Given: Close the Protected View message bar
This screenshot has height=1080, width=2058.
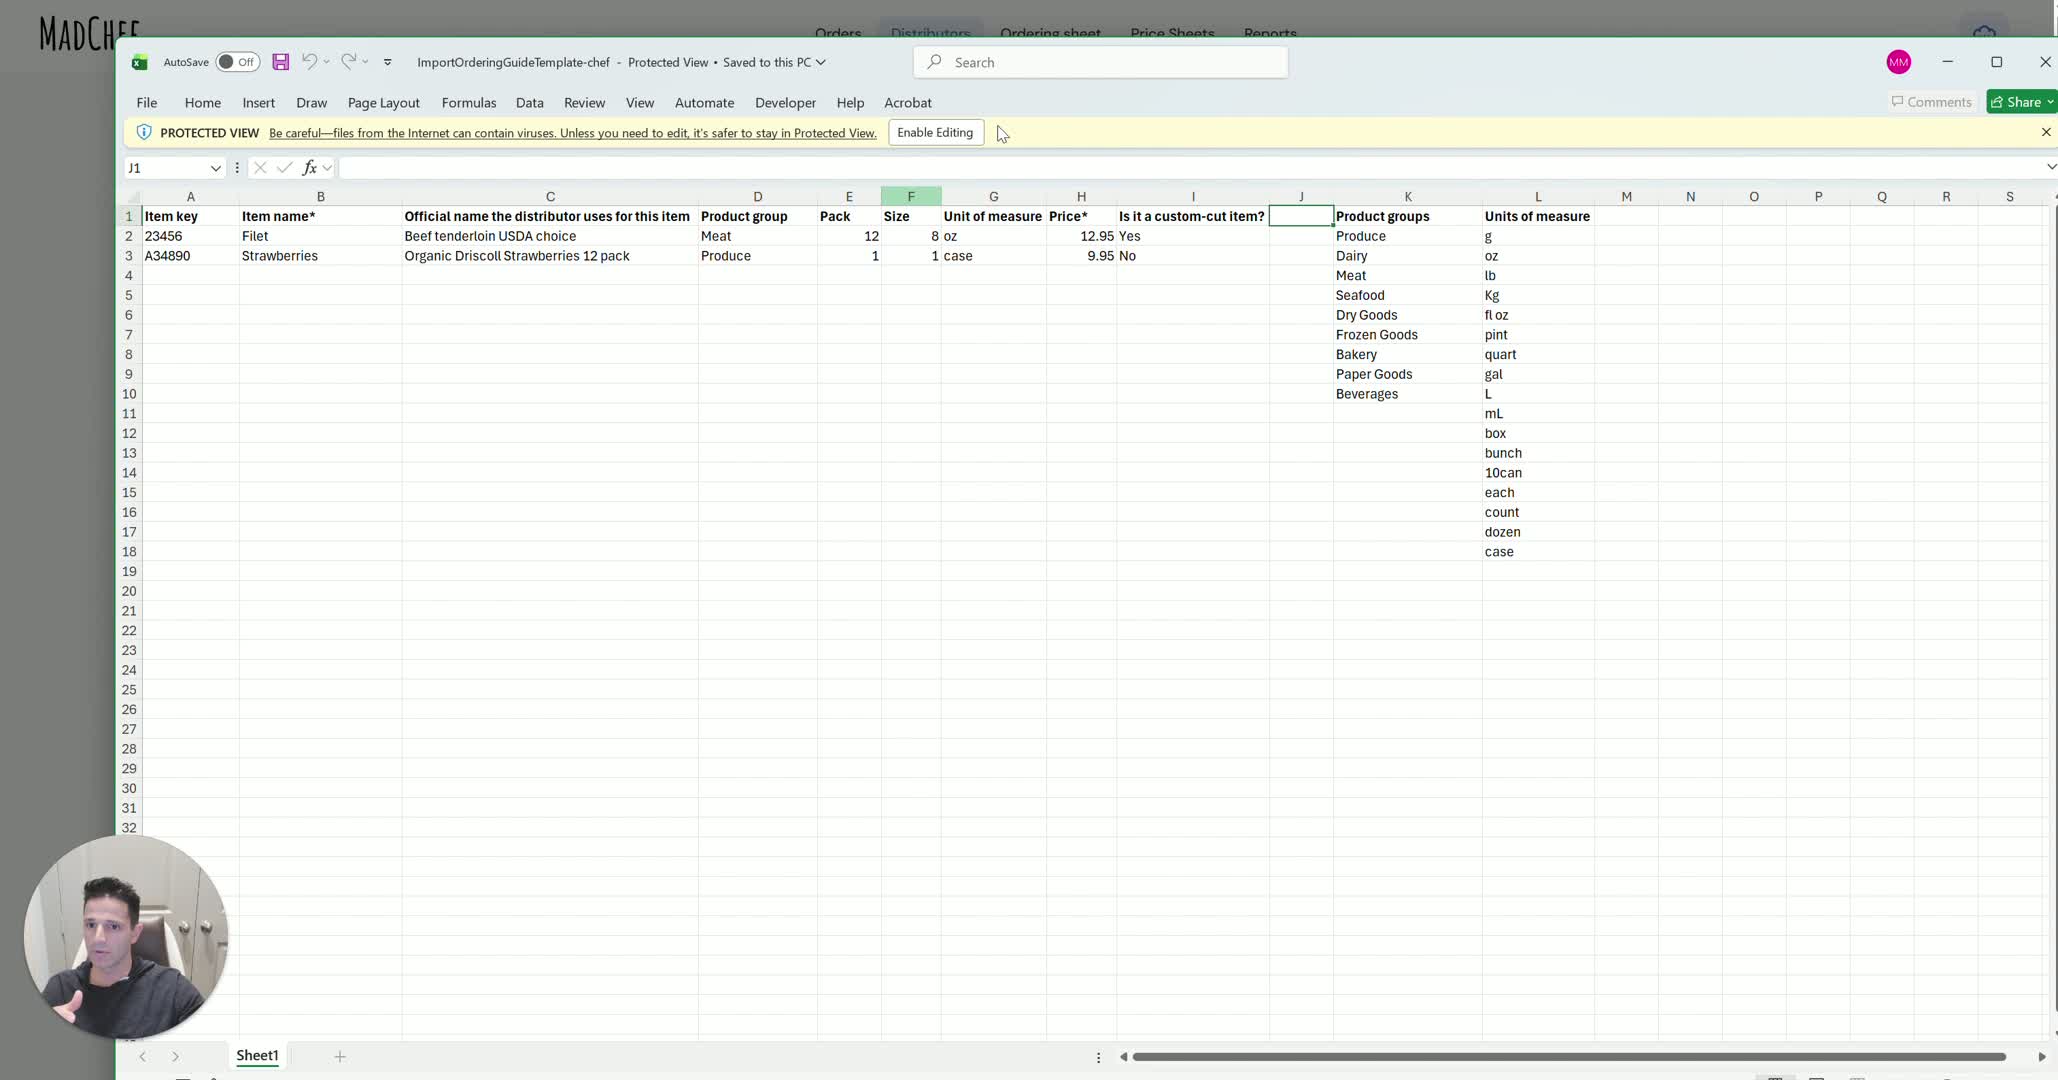Looking at the screenshot, I should 2045,132.
